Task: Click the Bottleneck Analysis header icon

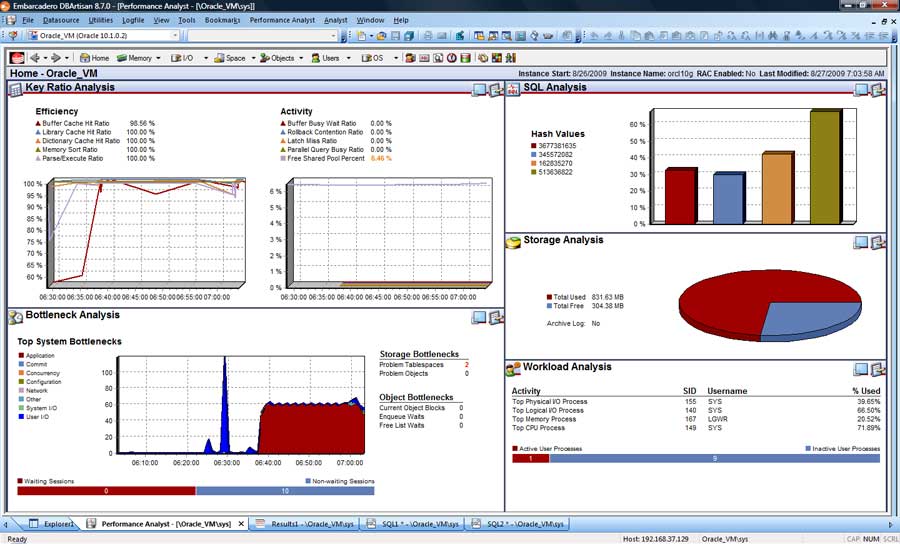Action: 15,317
